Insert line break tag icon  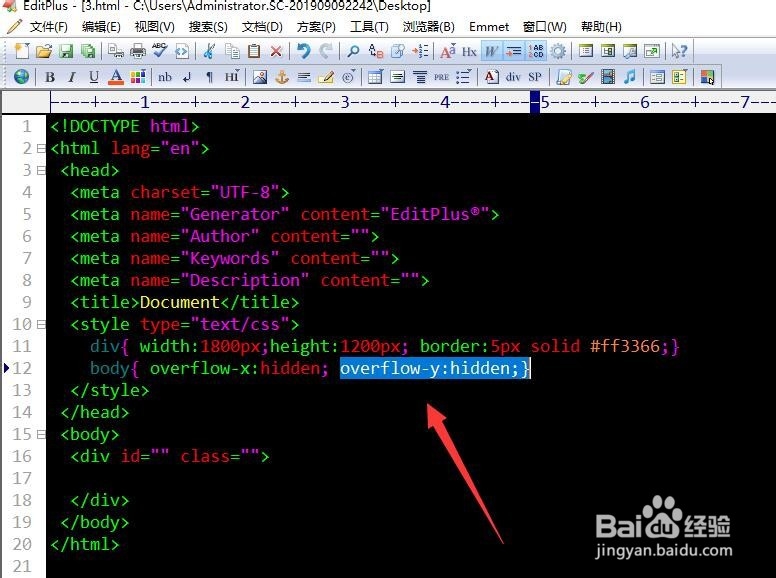tap(187, 77)
